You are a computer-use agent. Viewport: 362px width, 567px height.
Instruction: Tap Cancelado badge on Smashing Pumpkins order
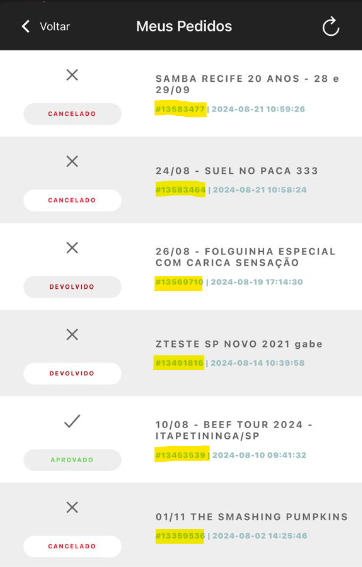click(72, 546)
